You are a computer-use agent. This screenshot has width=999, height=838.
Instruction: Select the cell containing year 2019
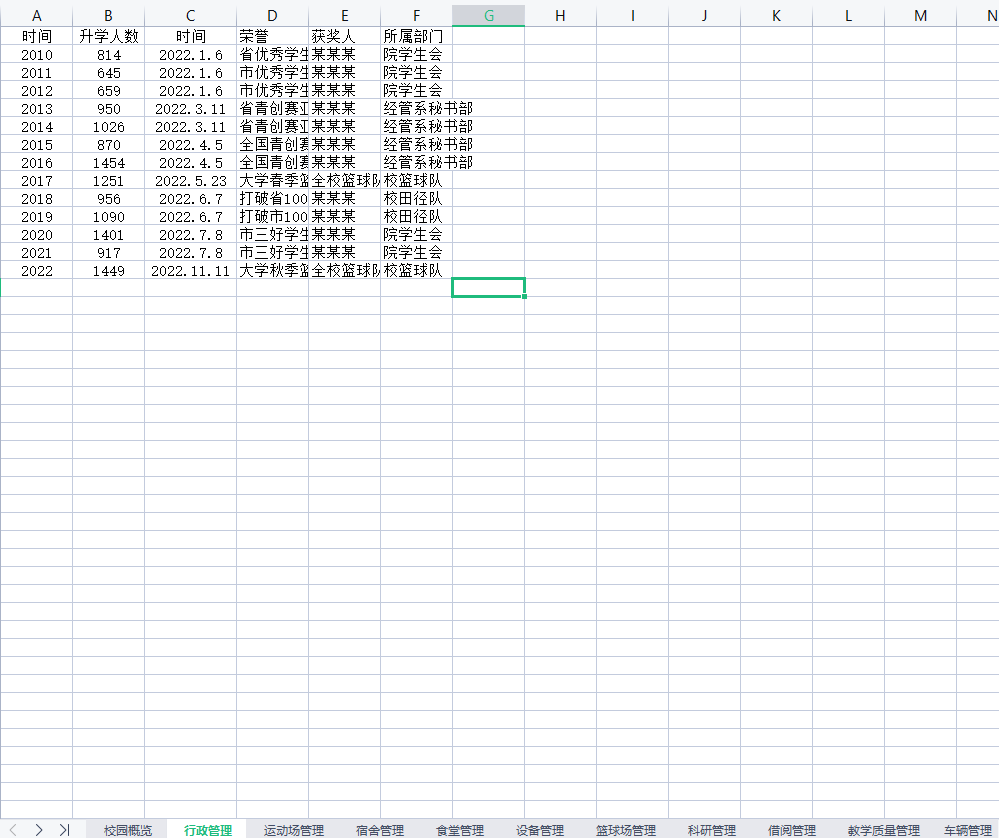(36, 217)
